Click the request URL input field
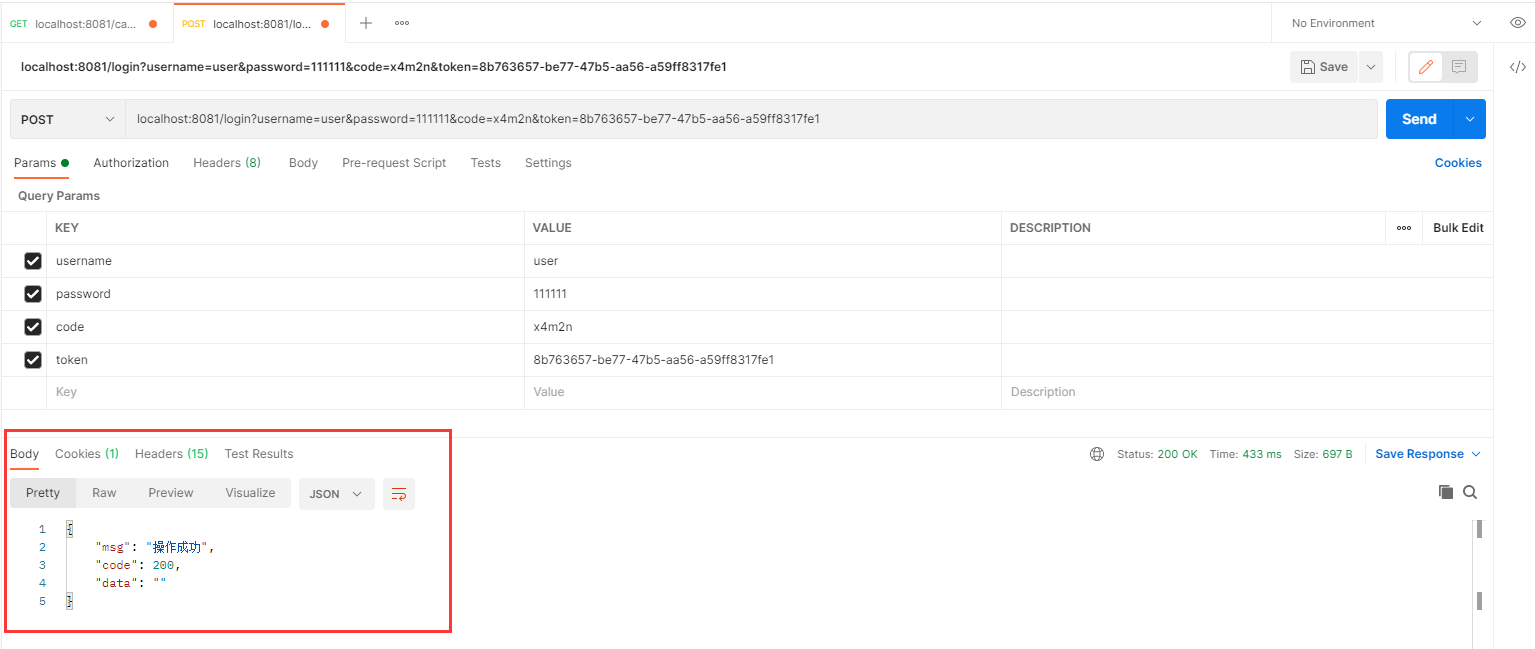Image resolution: width=1535 pixels, height=649 pixels. pyautogui.click(x=750, y=119)
